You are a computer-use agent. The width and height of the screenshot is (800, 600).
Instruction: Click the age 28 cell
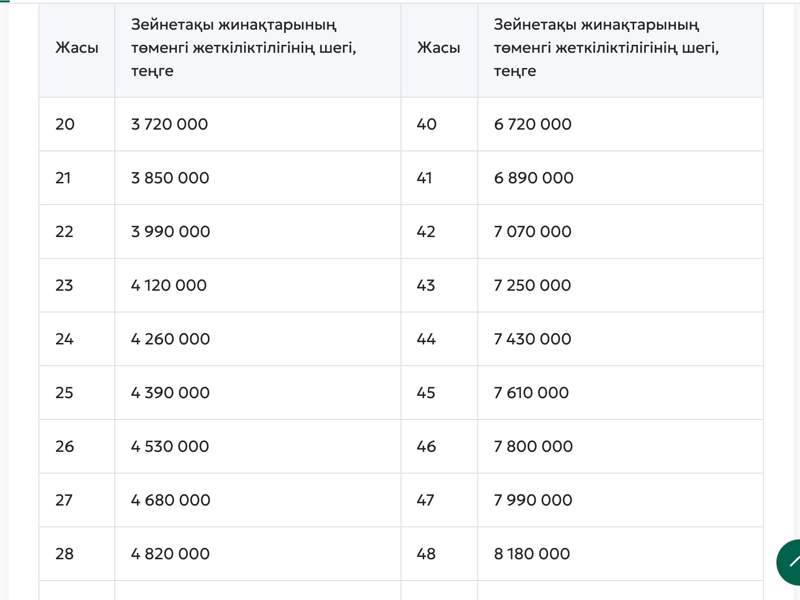66,553
